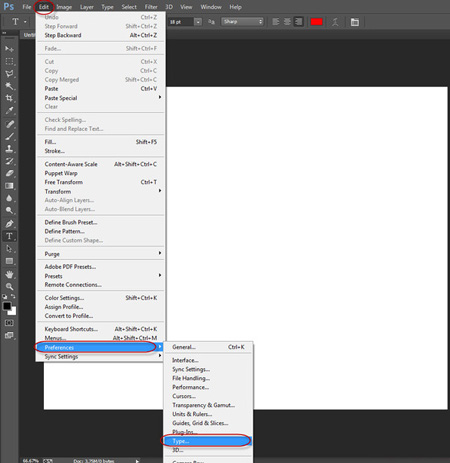Image resolution: width=450 pixels, height=463 pixels.
Task: Toggle Quick Mask mode icon
Action: (x=9, y=323)
